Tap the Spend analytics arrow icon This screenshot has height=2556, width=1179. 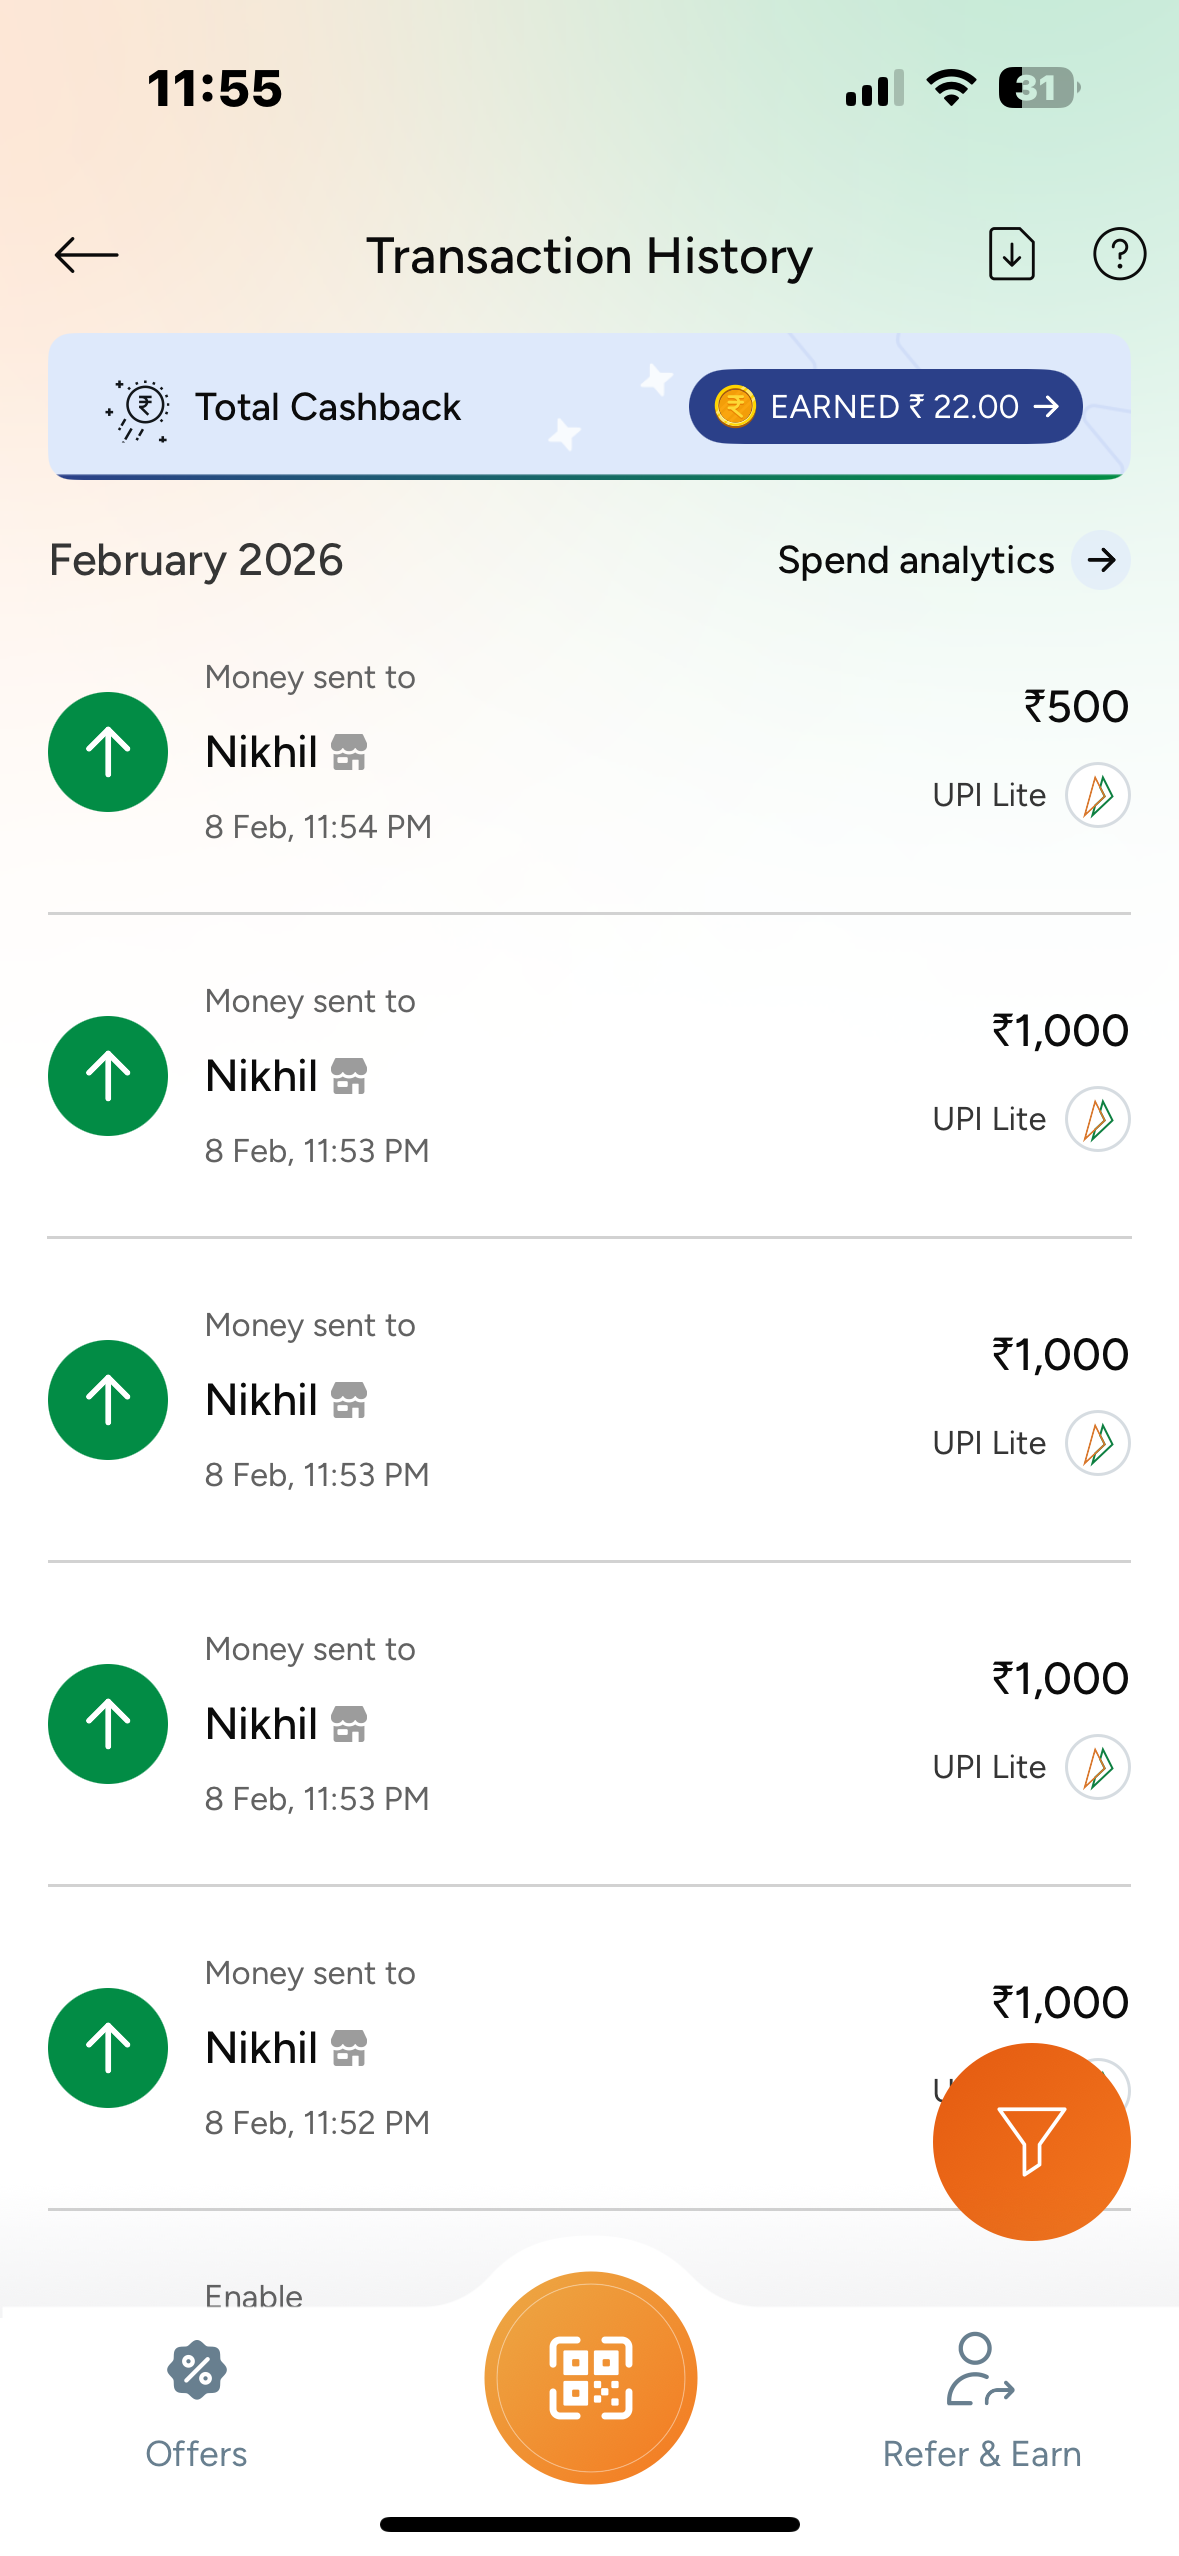click(x=1101, y=561)
